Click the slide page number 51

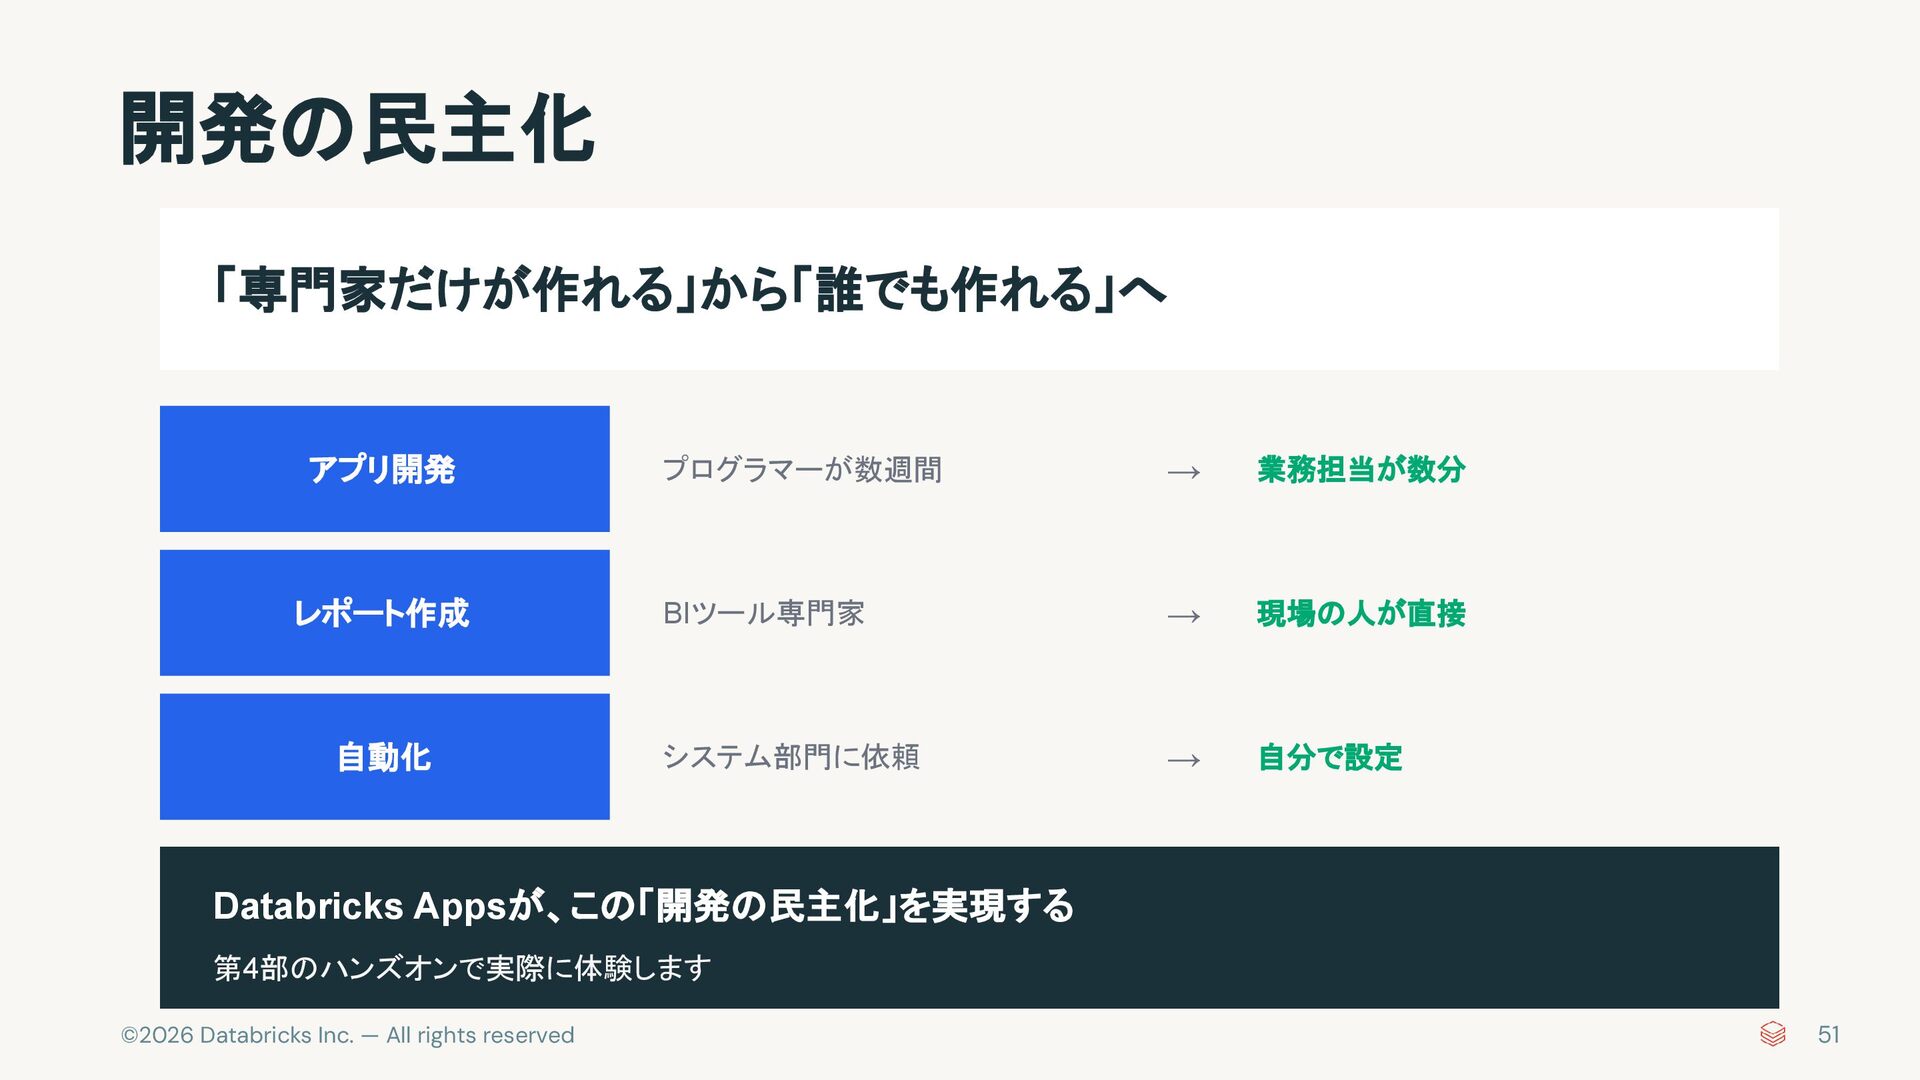coord(1828,1035)
